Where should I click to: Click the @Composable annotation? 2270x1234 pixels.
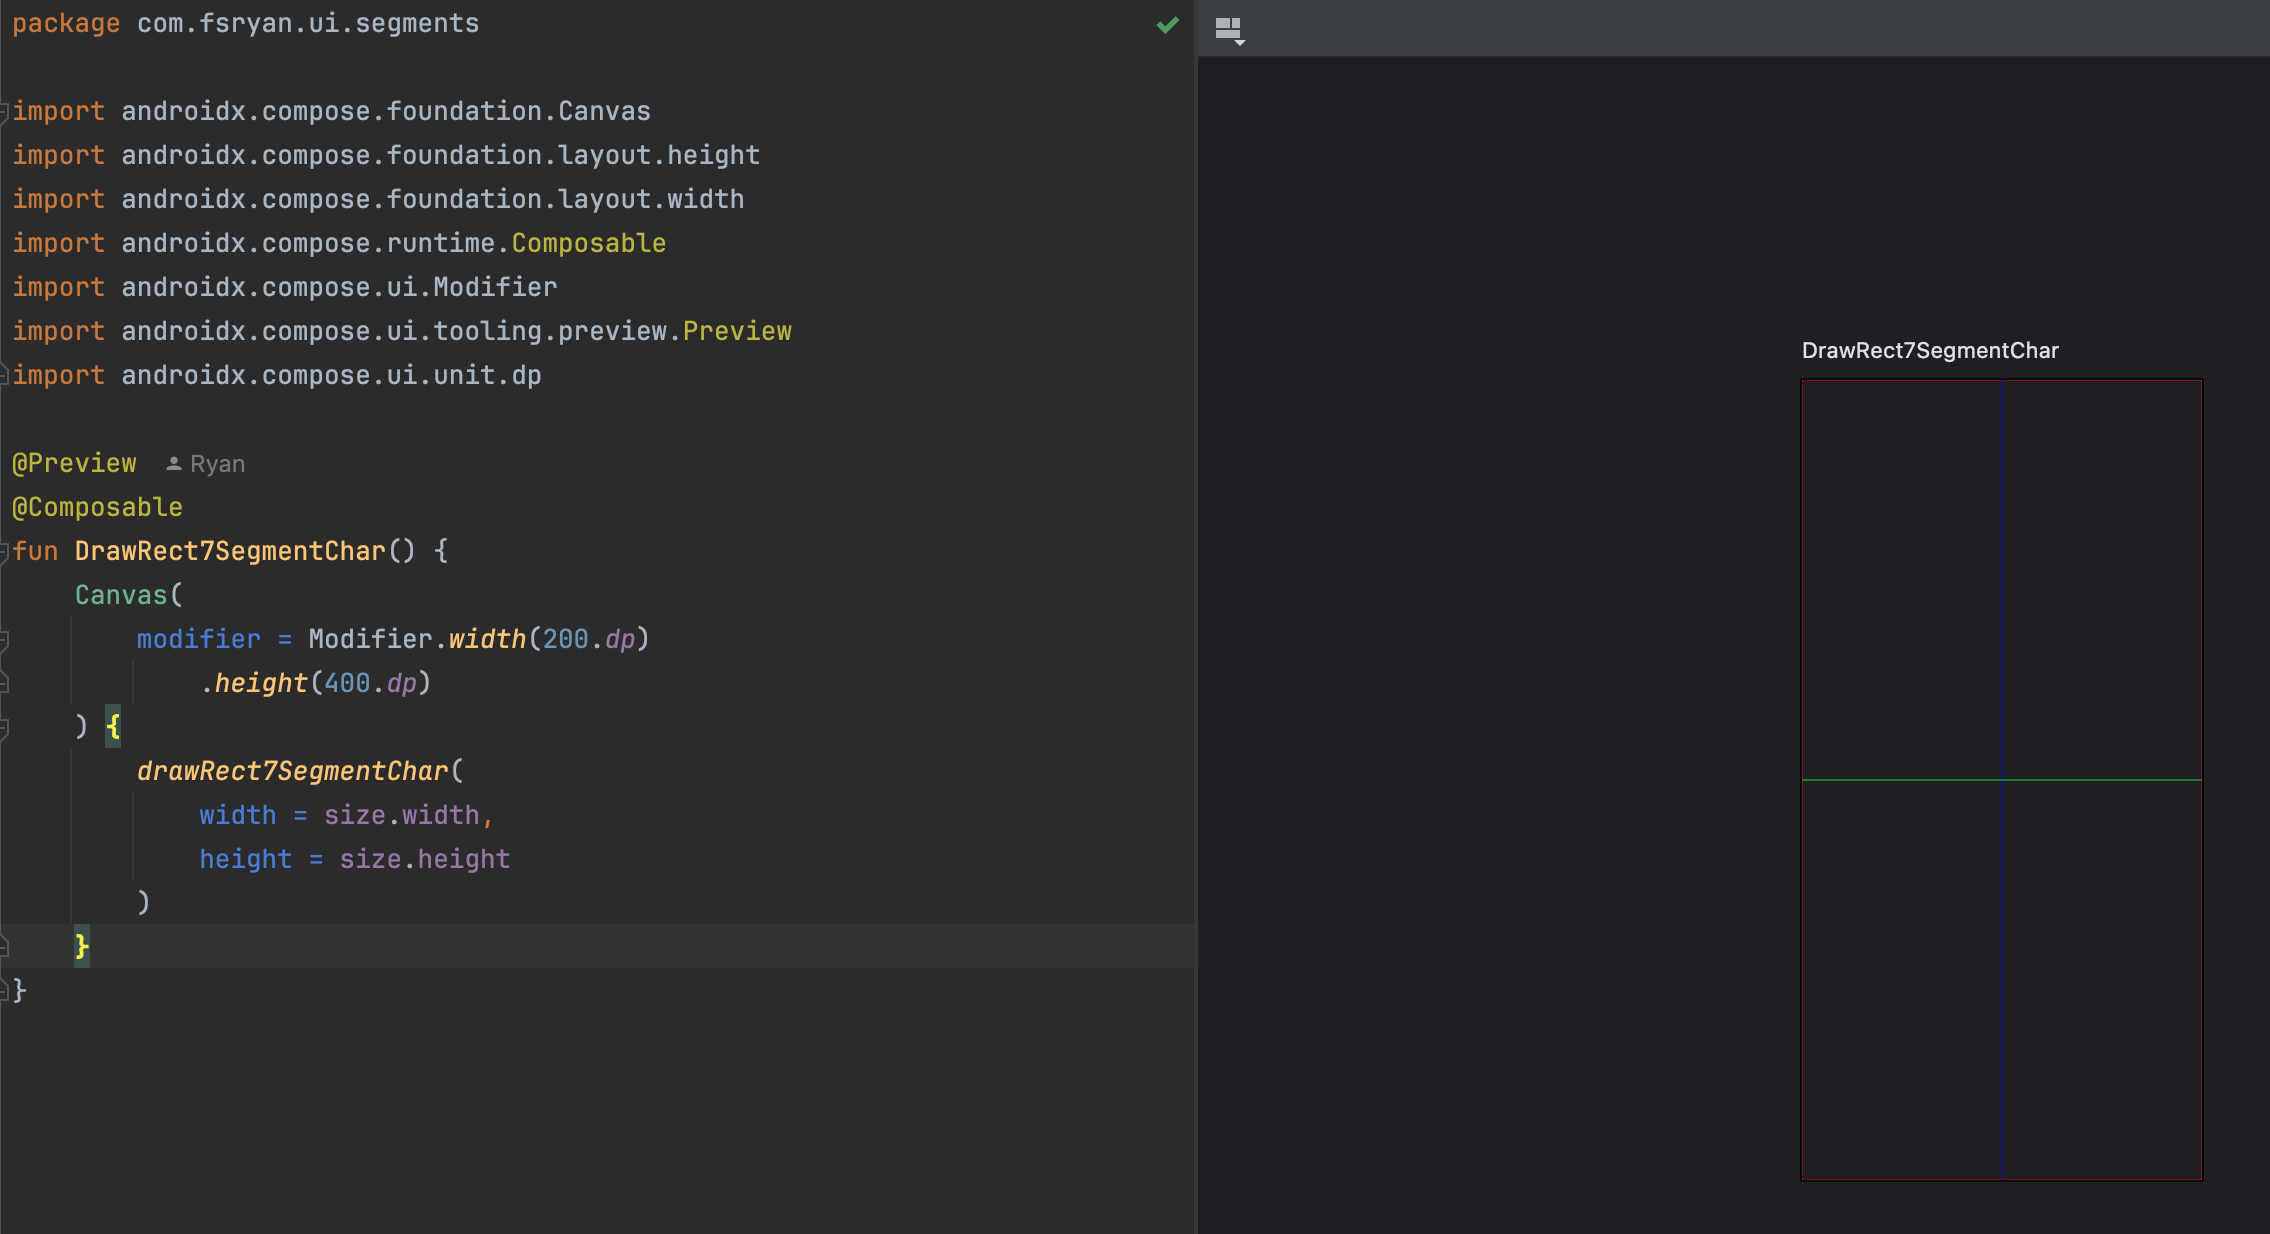click(97, 507)
